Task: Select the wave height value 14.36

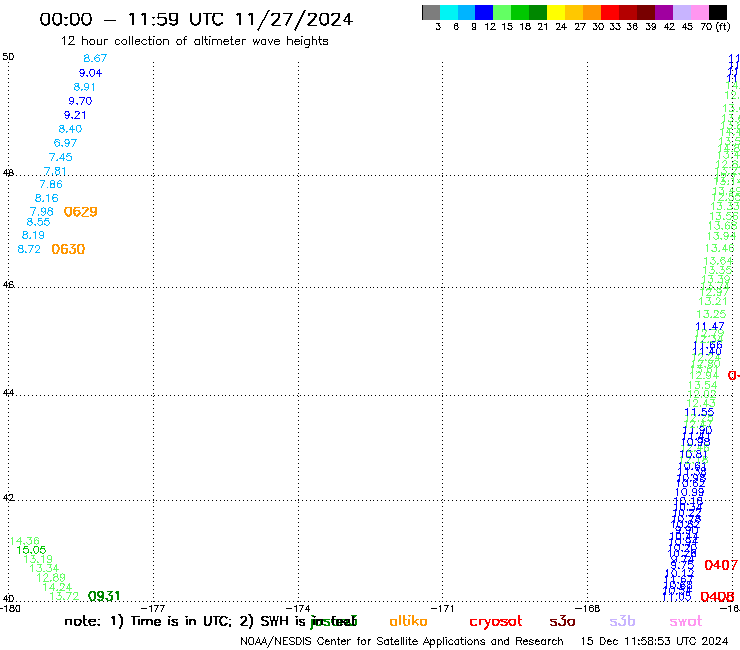Action: 25,541
